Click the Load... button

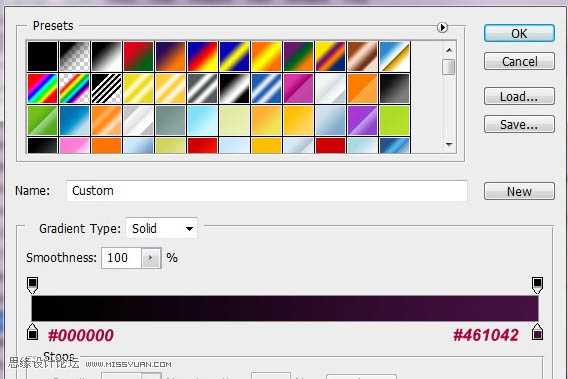coord(519,96)
